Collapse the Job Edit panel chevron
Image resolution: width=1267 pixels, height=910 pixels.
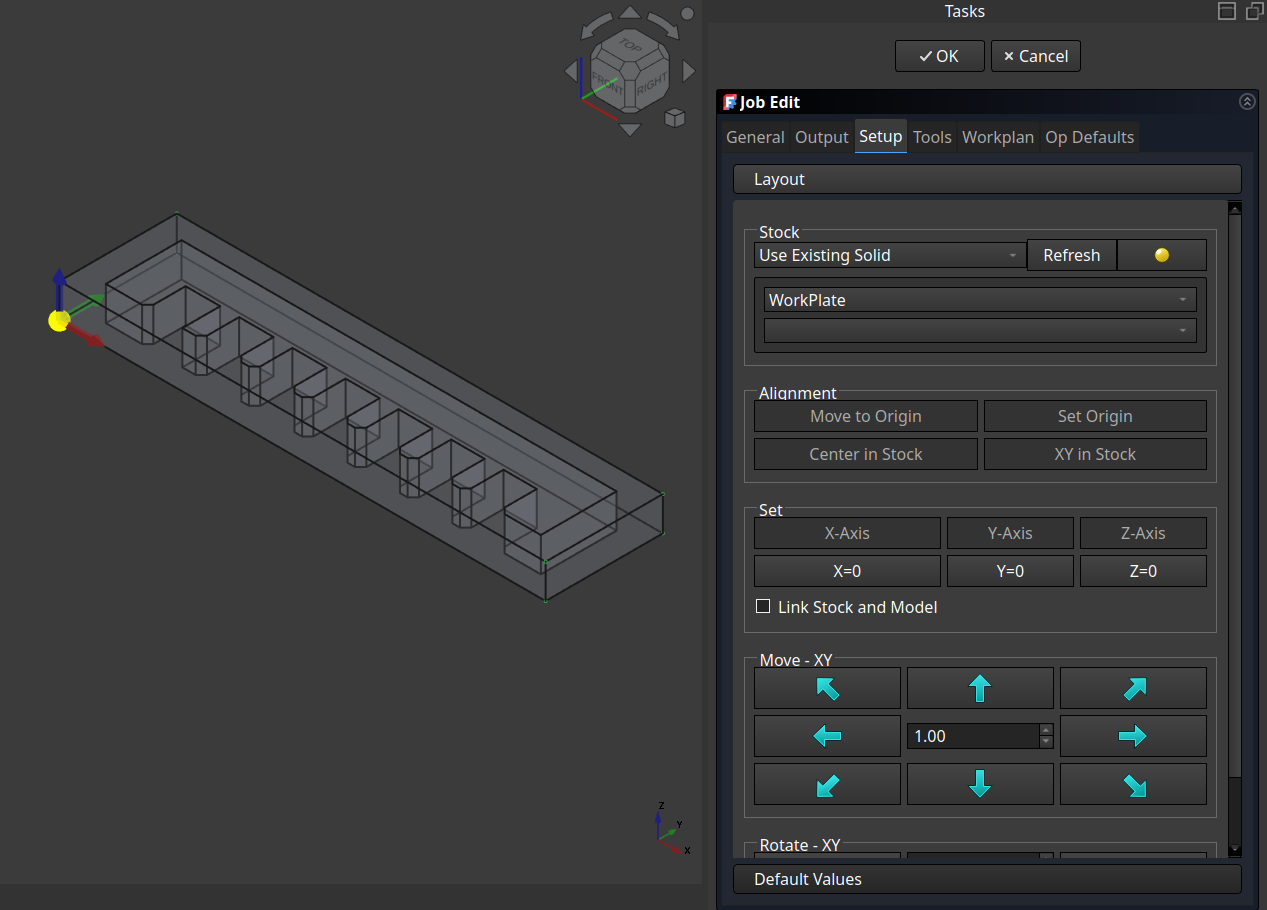(1247, 101)
